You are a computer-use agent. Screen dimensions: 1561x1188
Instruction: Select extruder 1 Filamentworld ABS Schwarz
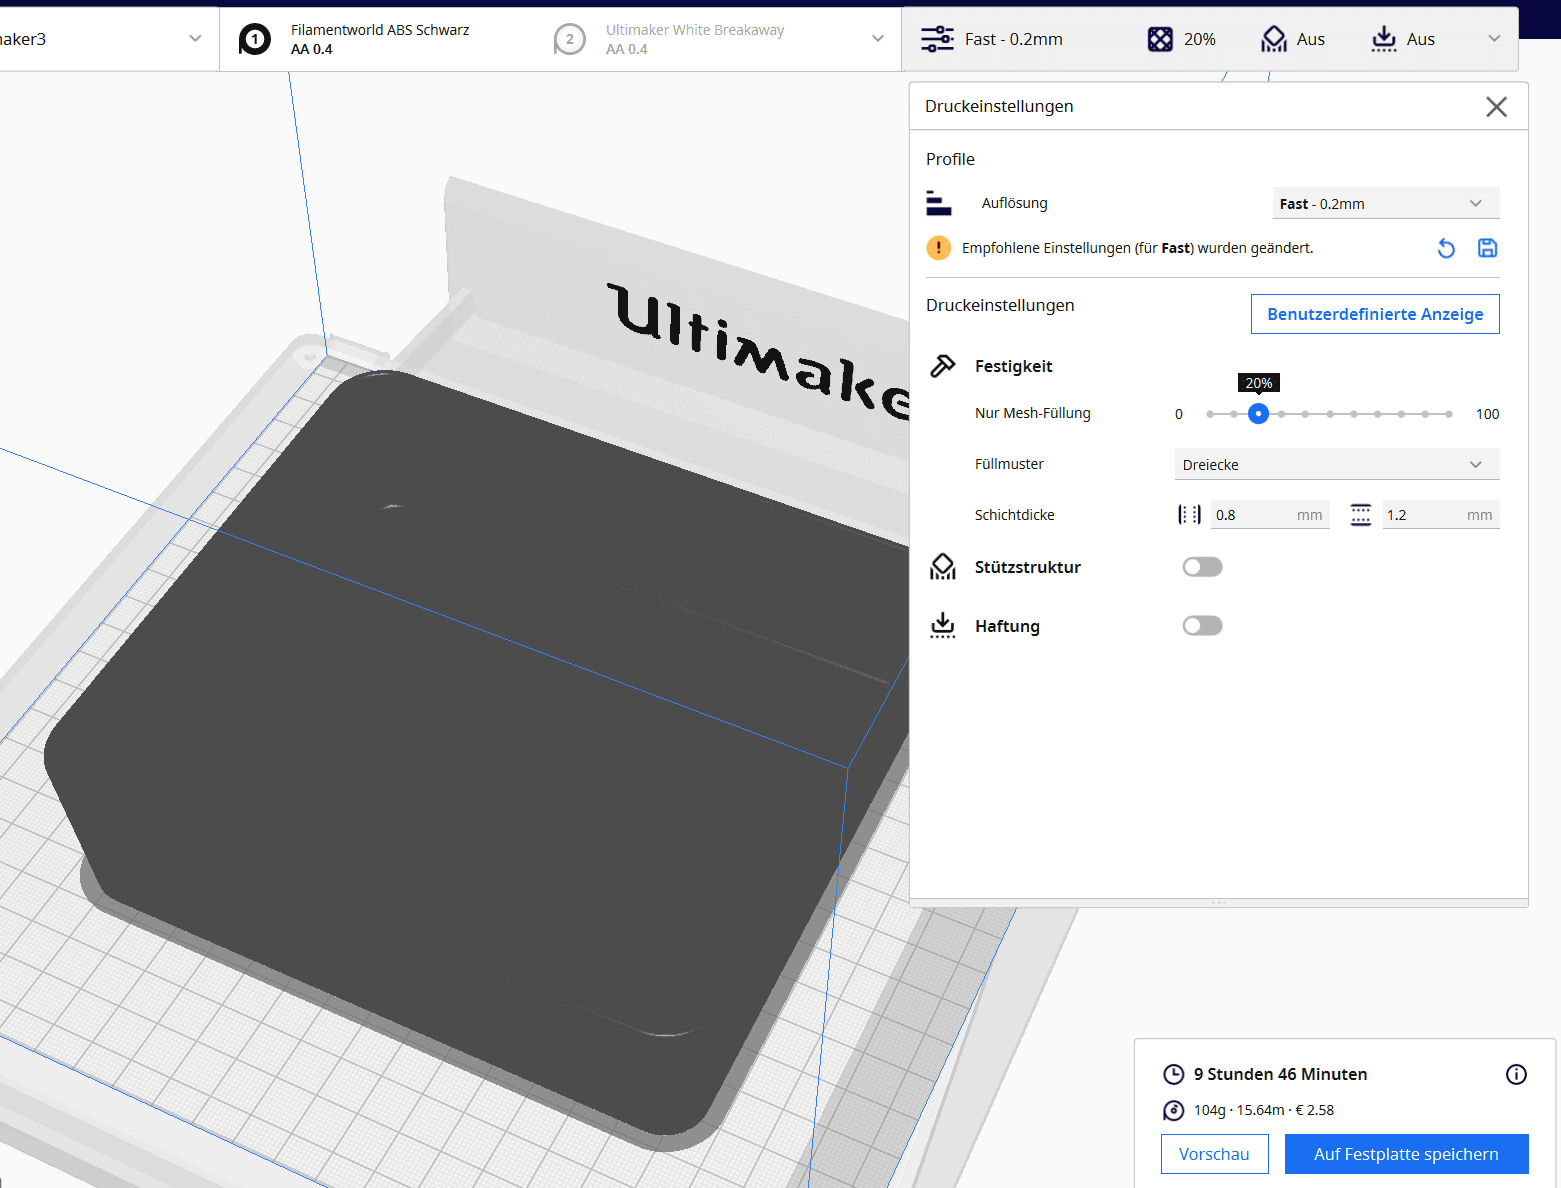coord(379,39)
